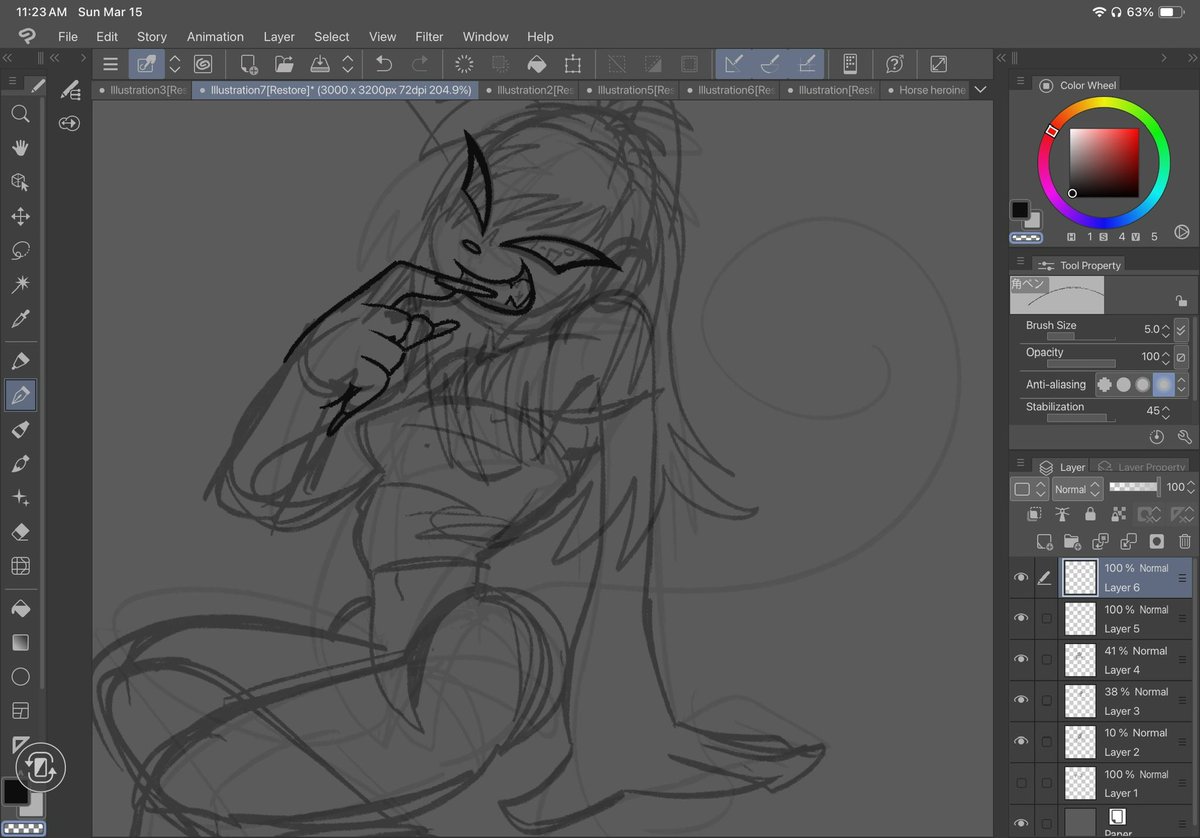Adjust the layer opacity slider
The height and width of the screenshot is (838, 1200).
pyautogui.click(x=1134, y=487)
